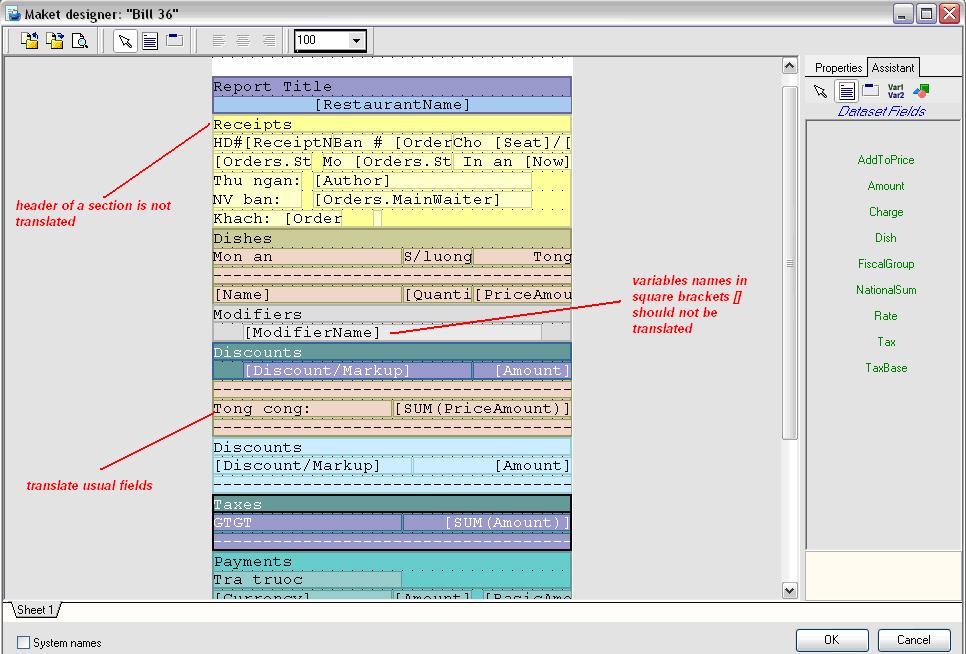Select the [ModifierName] field
Image resolution: width=966 pixels, height=654 pixels.
click(392, 333)
